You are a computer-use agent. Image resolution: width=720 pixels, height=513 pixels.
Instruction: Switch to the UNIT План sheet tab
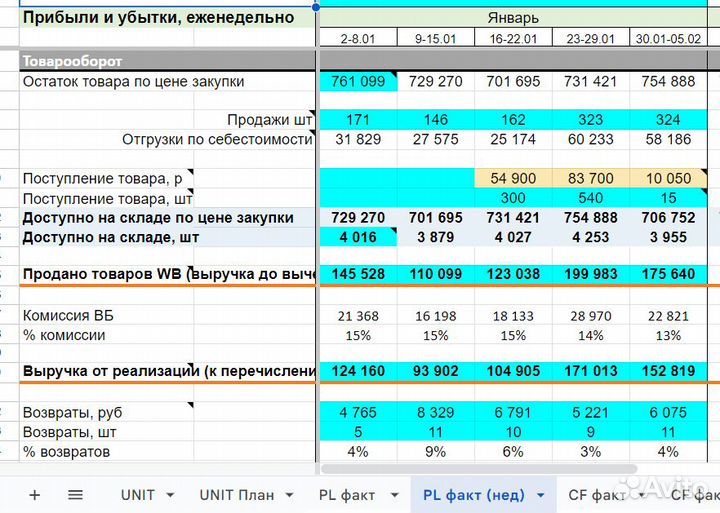[236, 495]
